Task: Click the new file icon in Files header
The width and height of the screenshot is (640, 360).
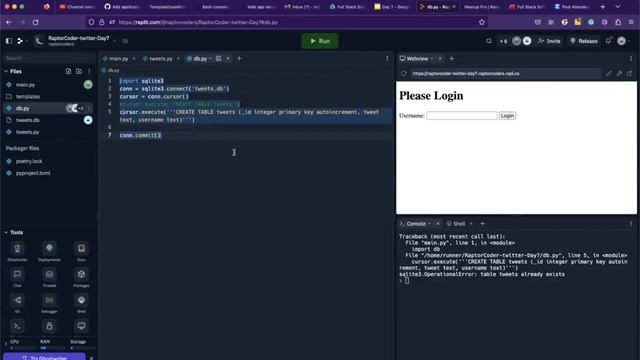Action: [x=68, y=71]
